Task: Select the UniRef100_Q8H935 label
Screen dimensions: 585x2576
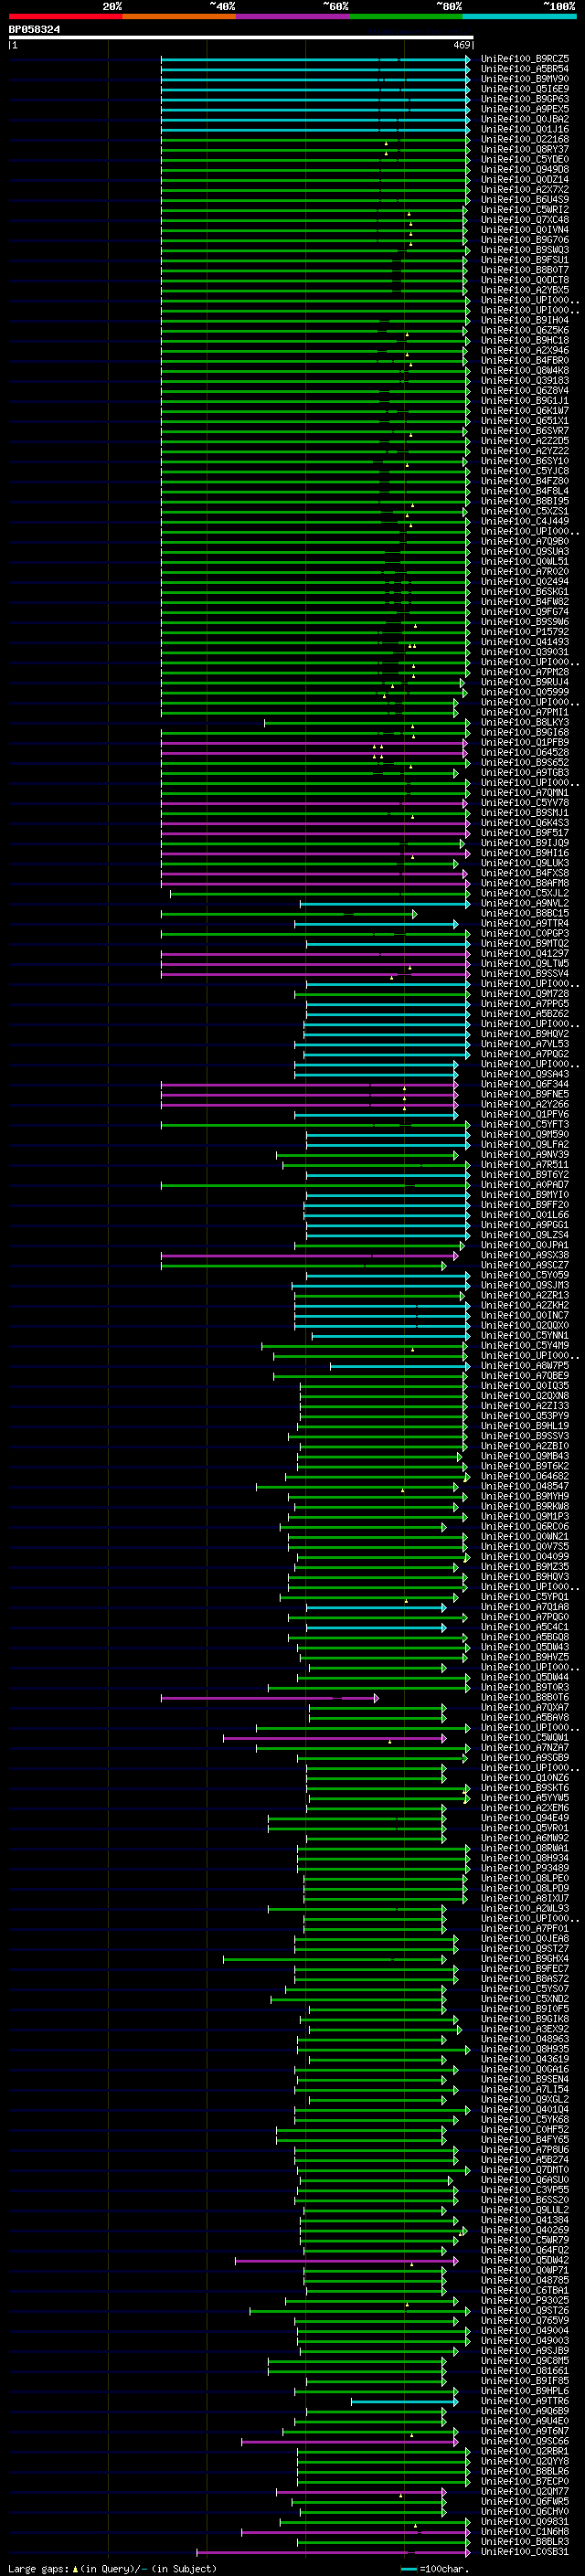Action: coord(524,2049)
